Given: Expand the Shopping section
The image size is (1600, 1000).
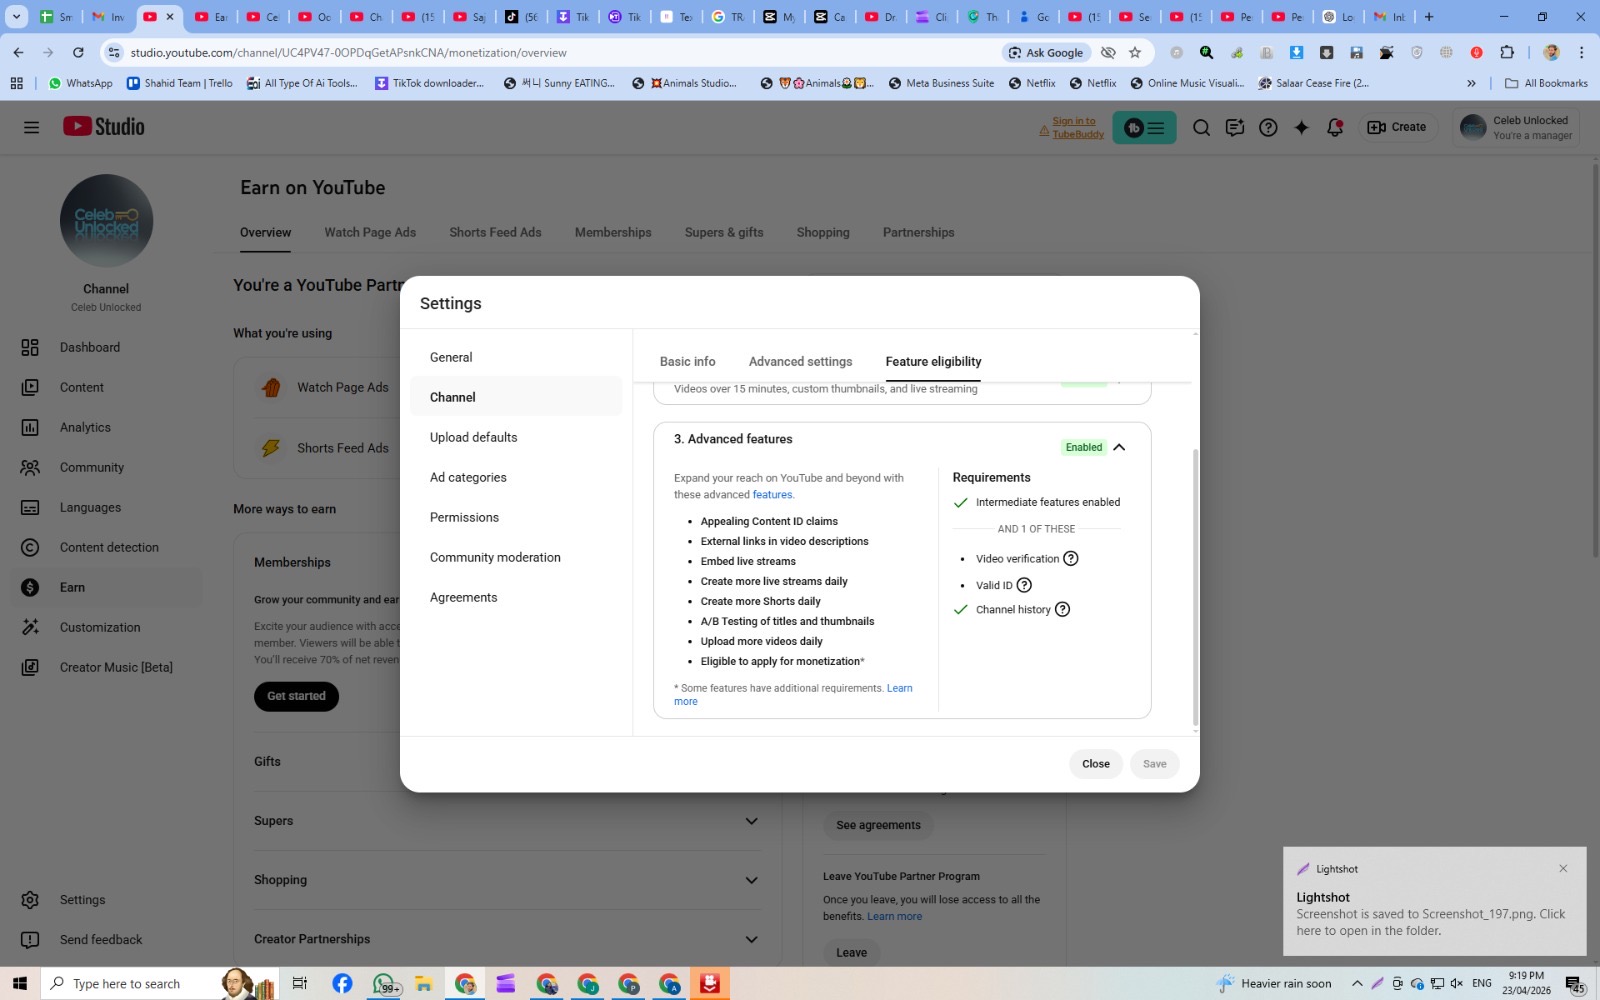Looking at the screenshot, I should 752,880.
